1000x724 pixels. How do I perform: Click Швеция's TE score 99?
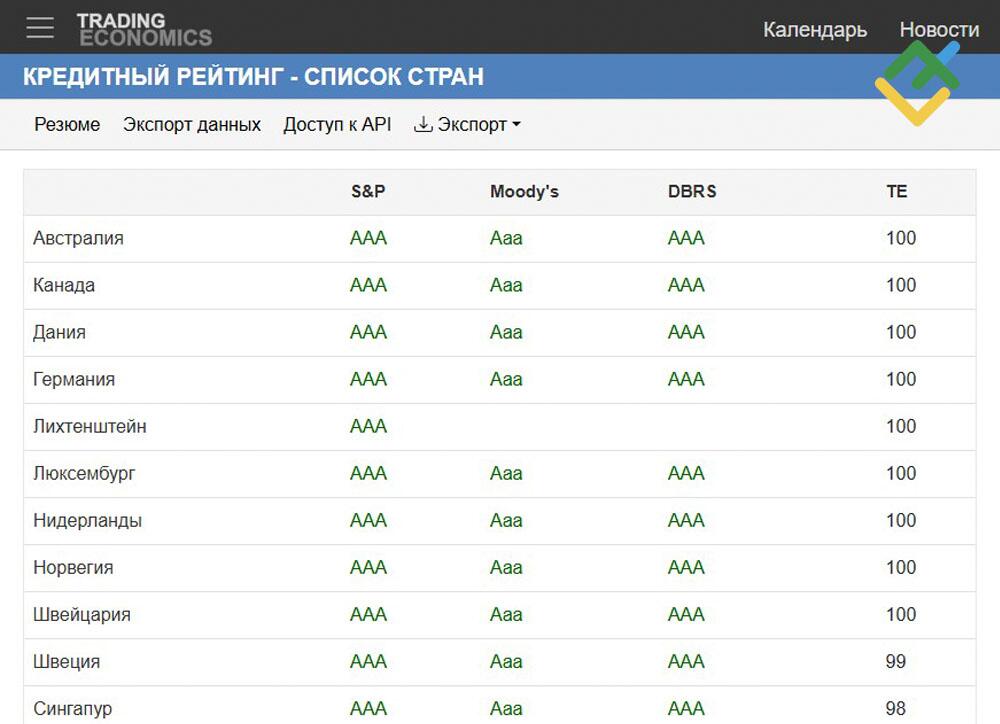pos(895,661)
